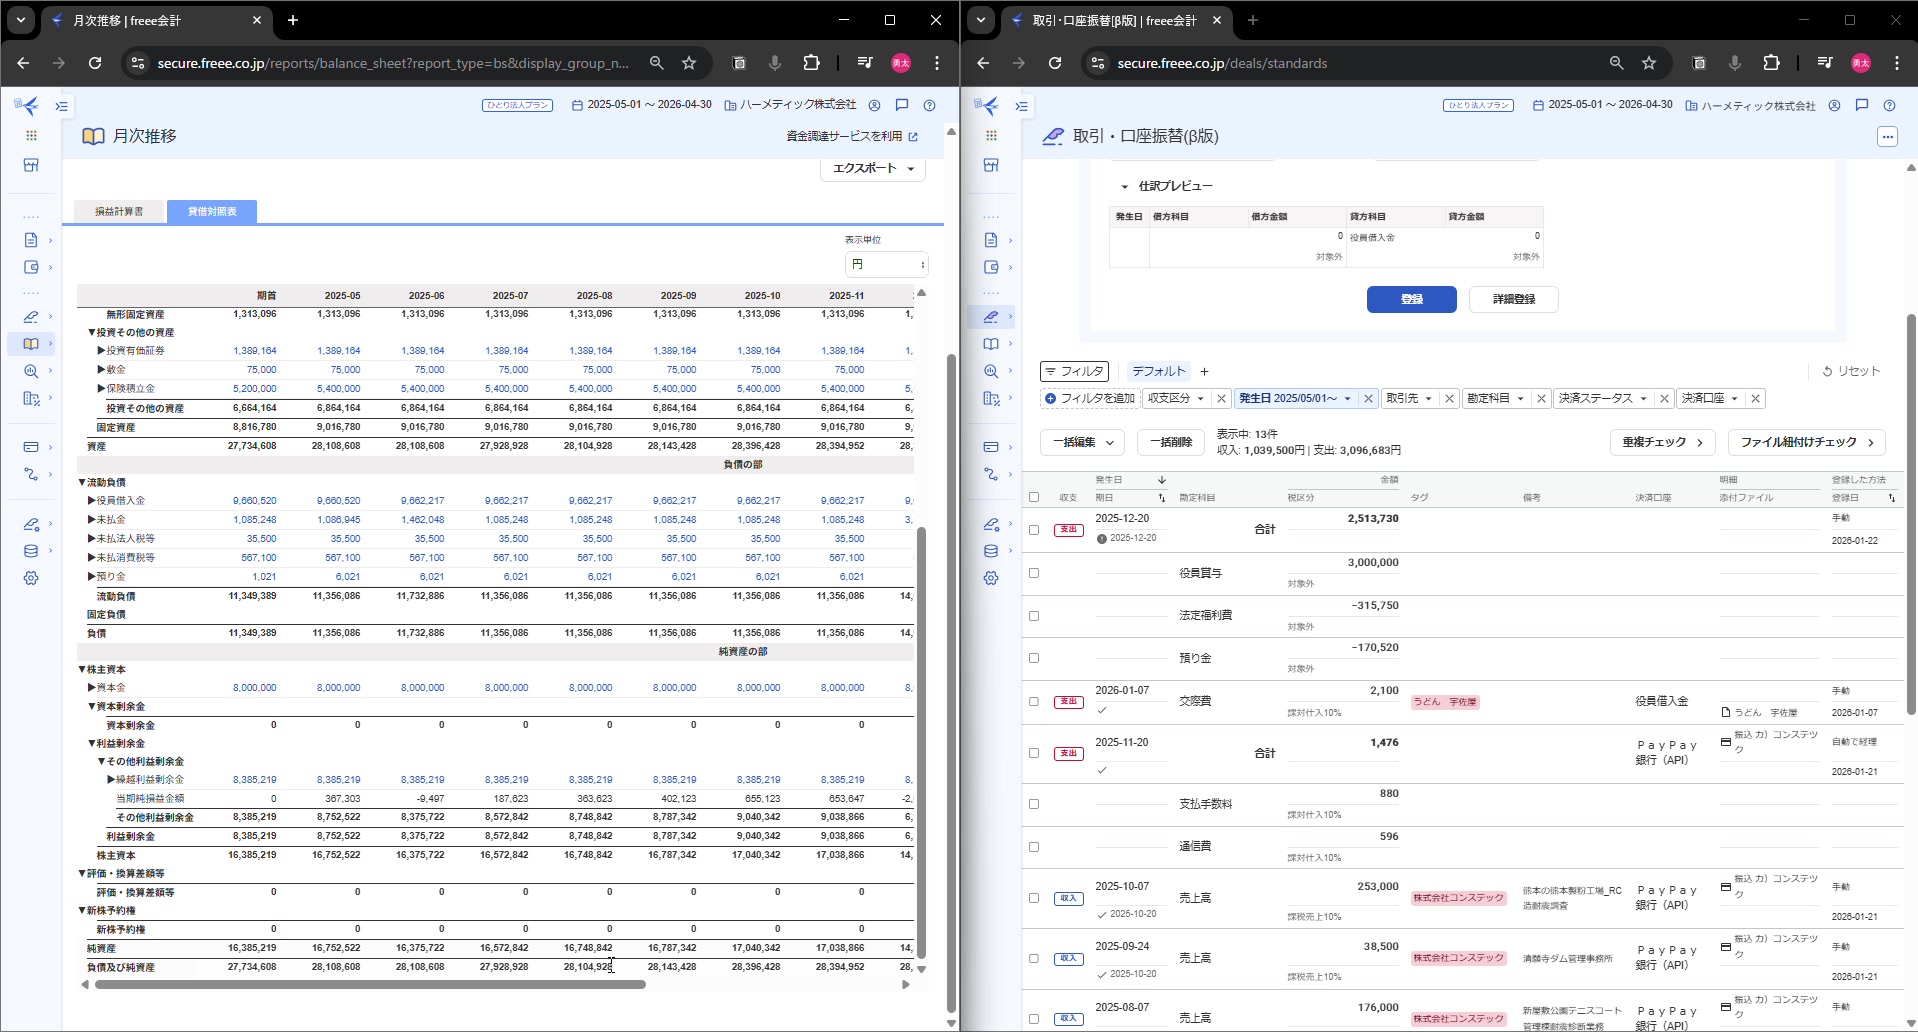1918x1032 pixels.
Task: Reload the left browser page
Action: click(95, 63)
